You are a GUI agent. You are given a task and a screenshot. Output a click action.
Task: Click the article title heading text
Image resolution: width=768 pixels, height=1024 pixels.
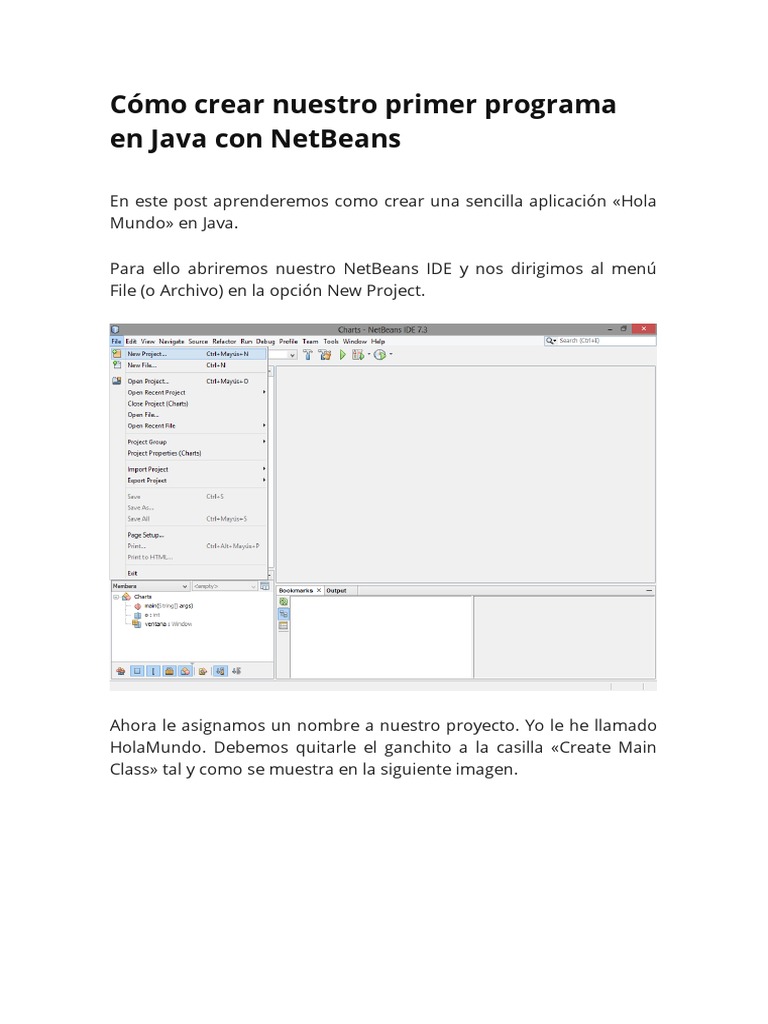click(x=363, y=121)
